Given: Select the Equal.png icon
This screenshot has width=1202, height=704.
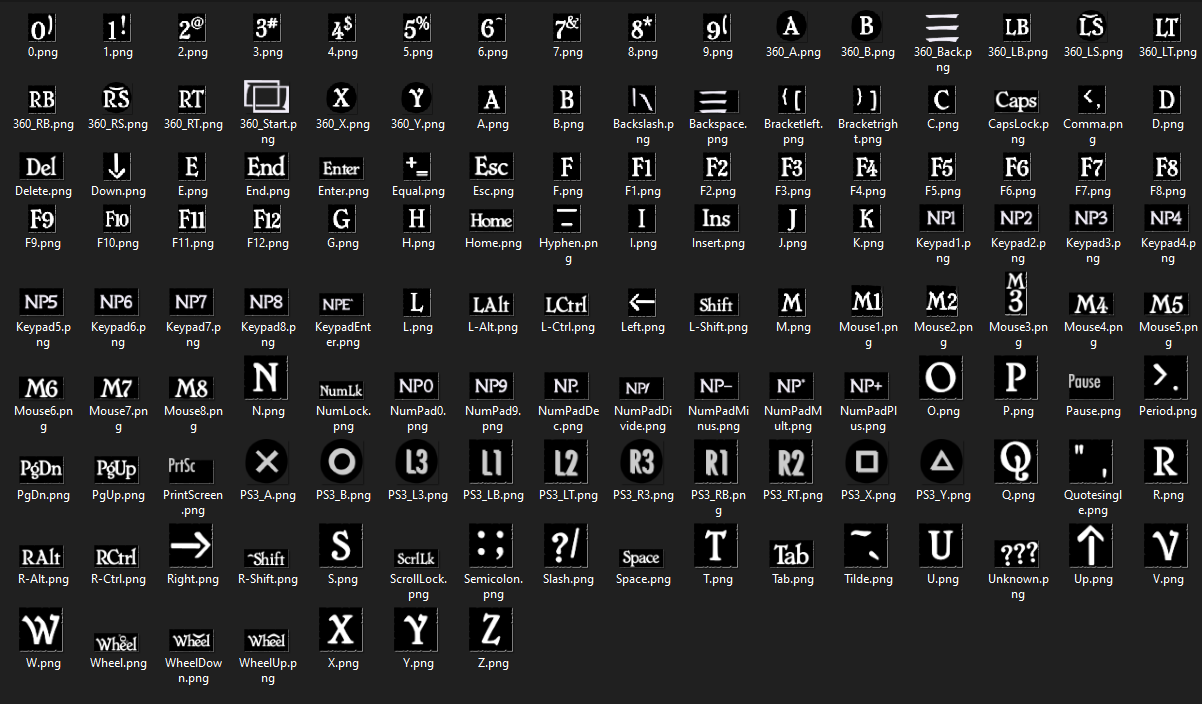Looking at the screenshot, I should pyautogui.click(x=416, y=167).
